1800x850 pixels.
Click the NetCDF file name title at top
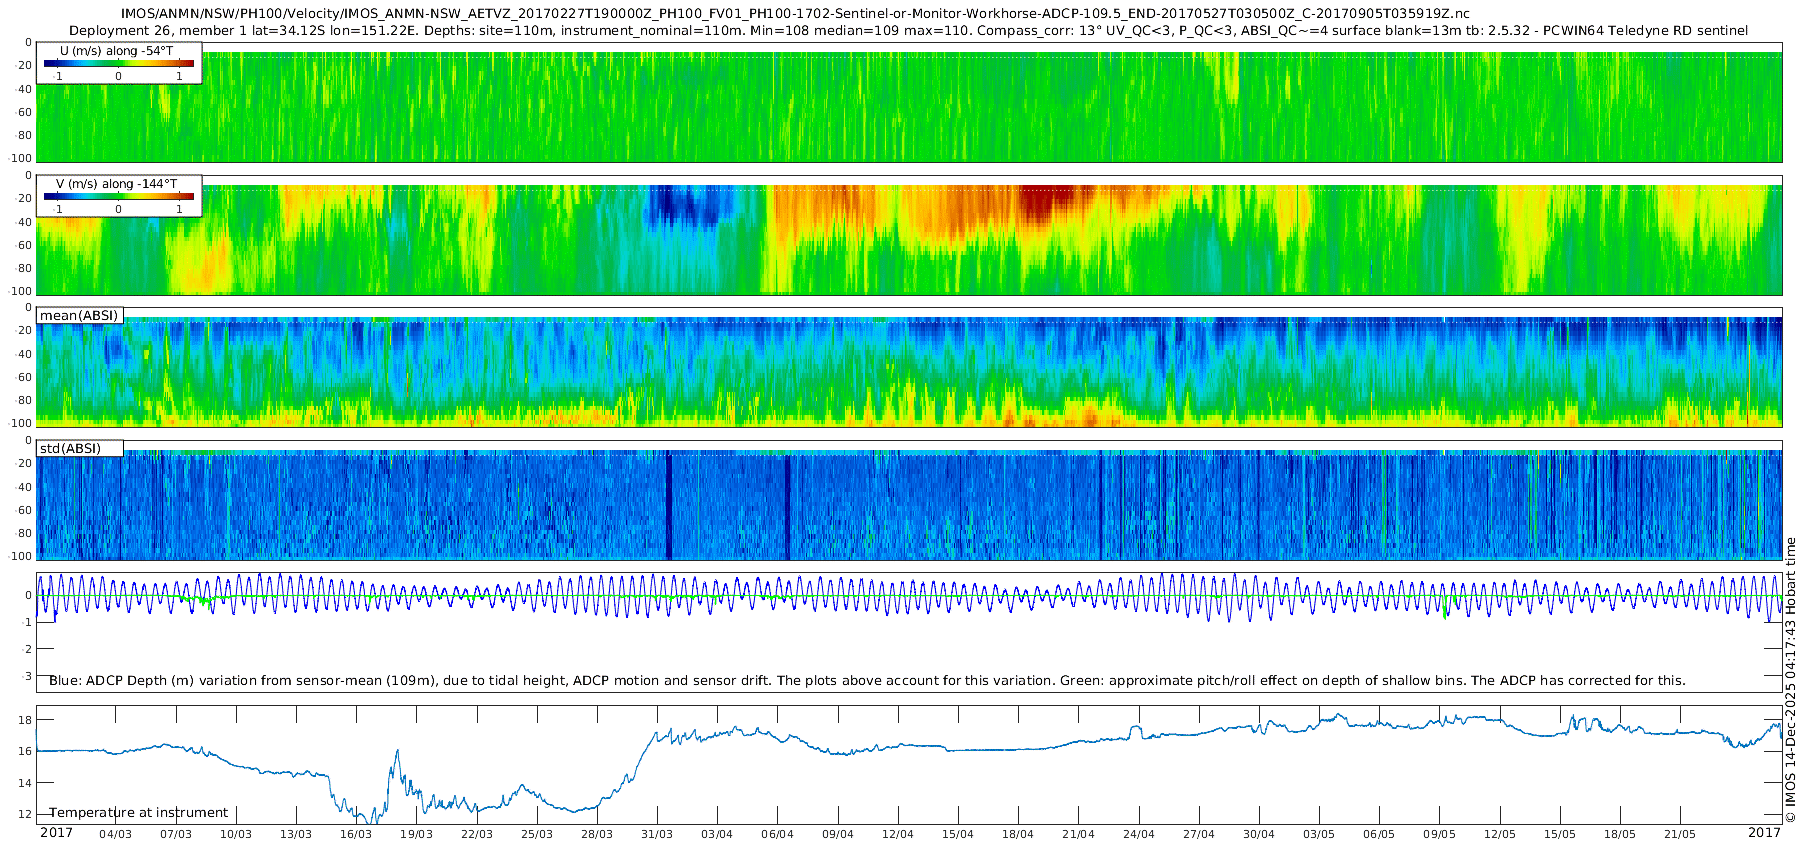[x=795, y=14]
